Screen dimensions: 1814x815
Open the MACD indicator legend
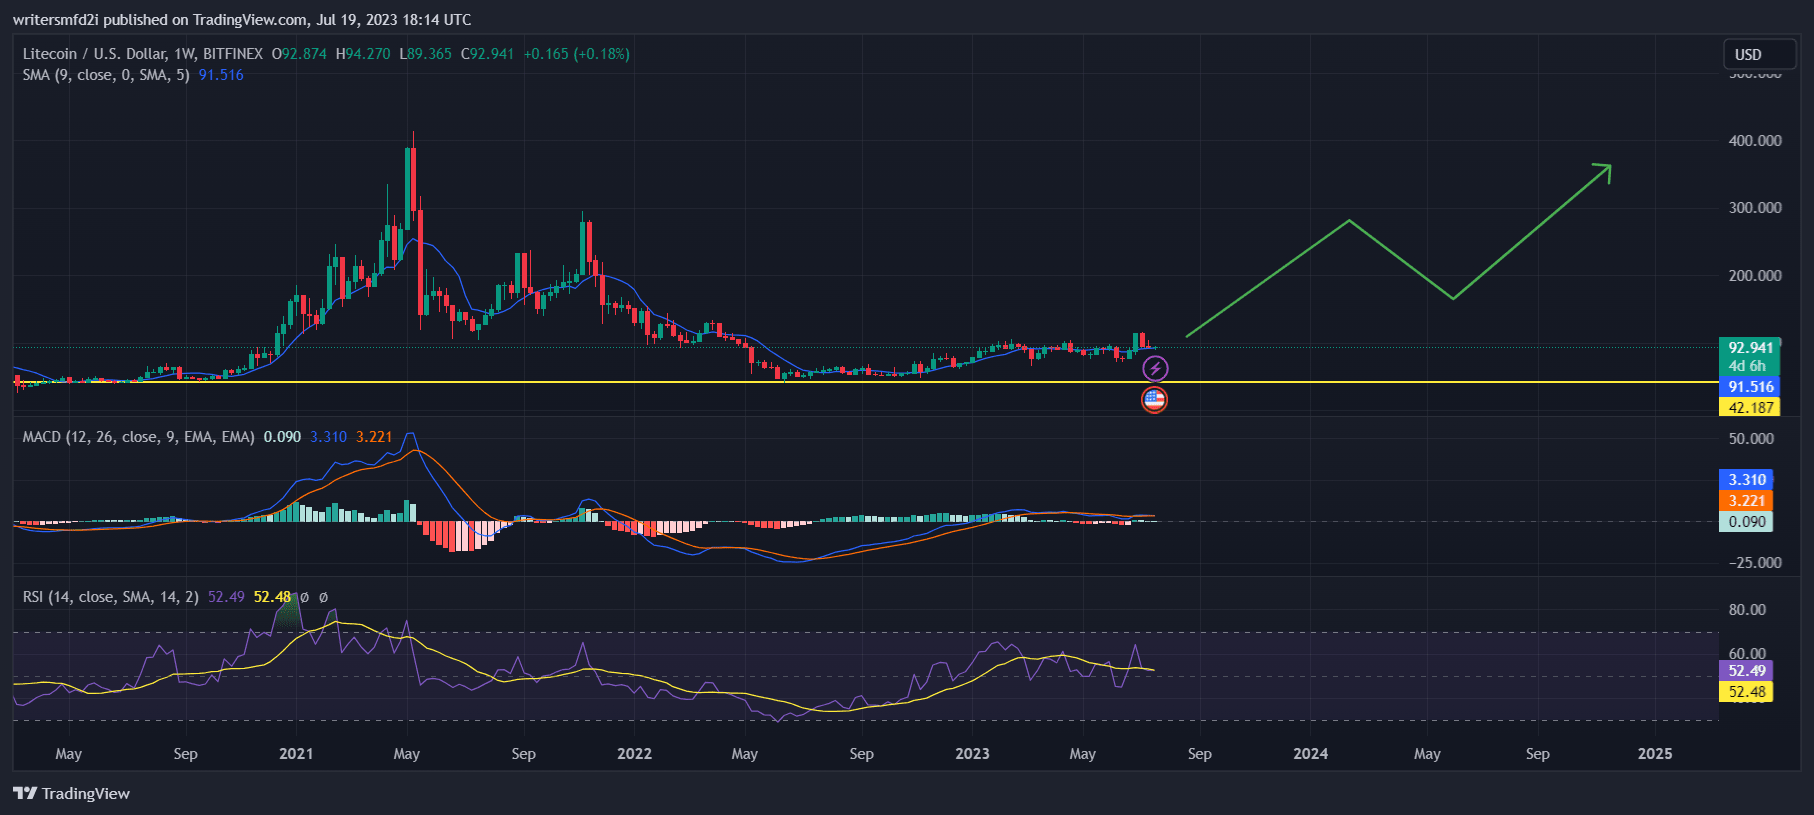(138, 437)
